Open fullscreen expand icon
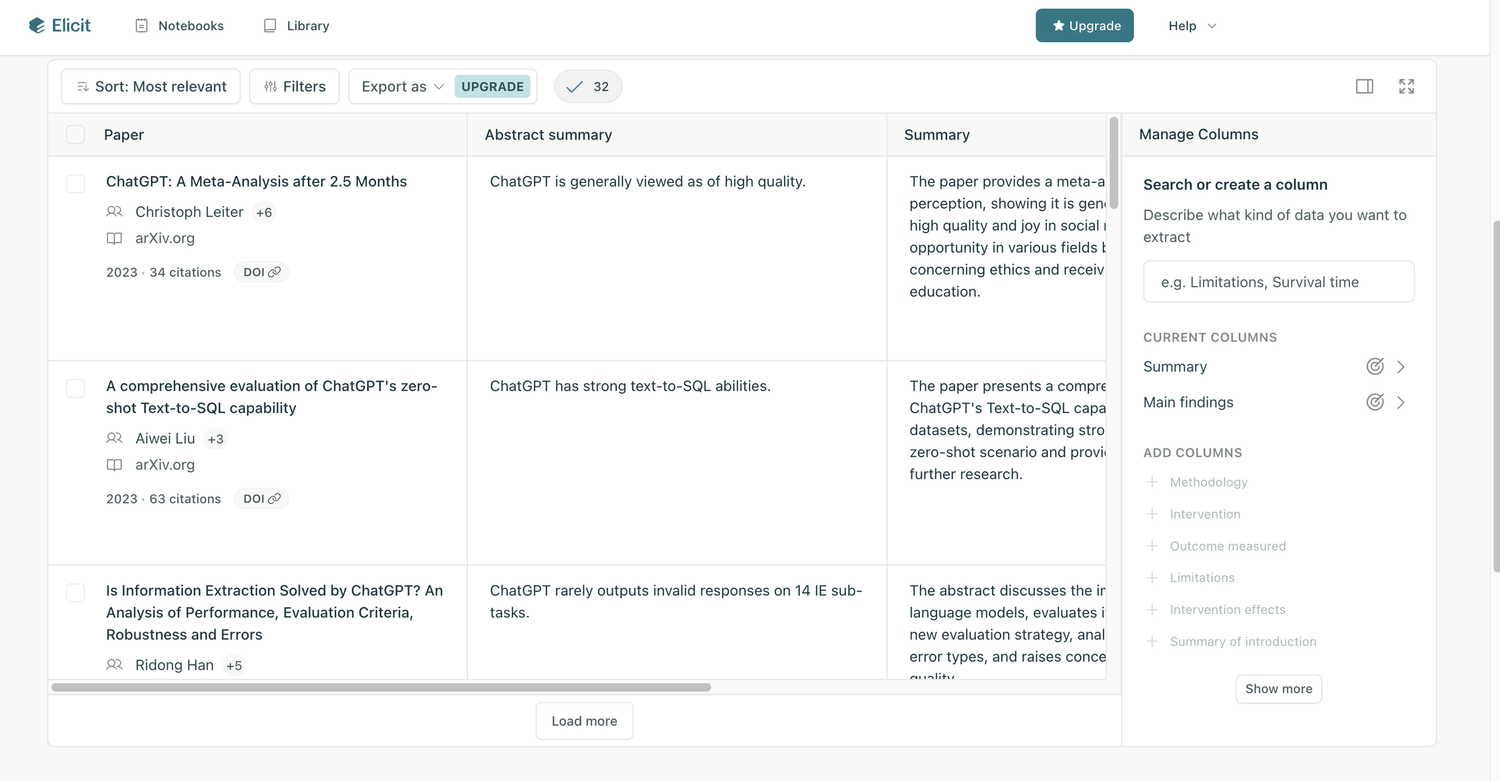 pos(1406,86)
